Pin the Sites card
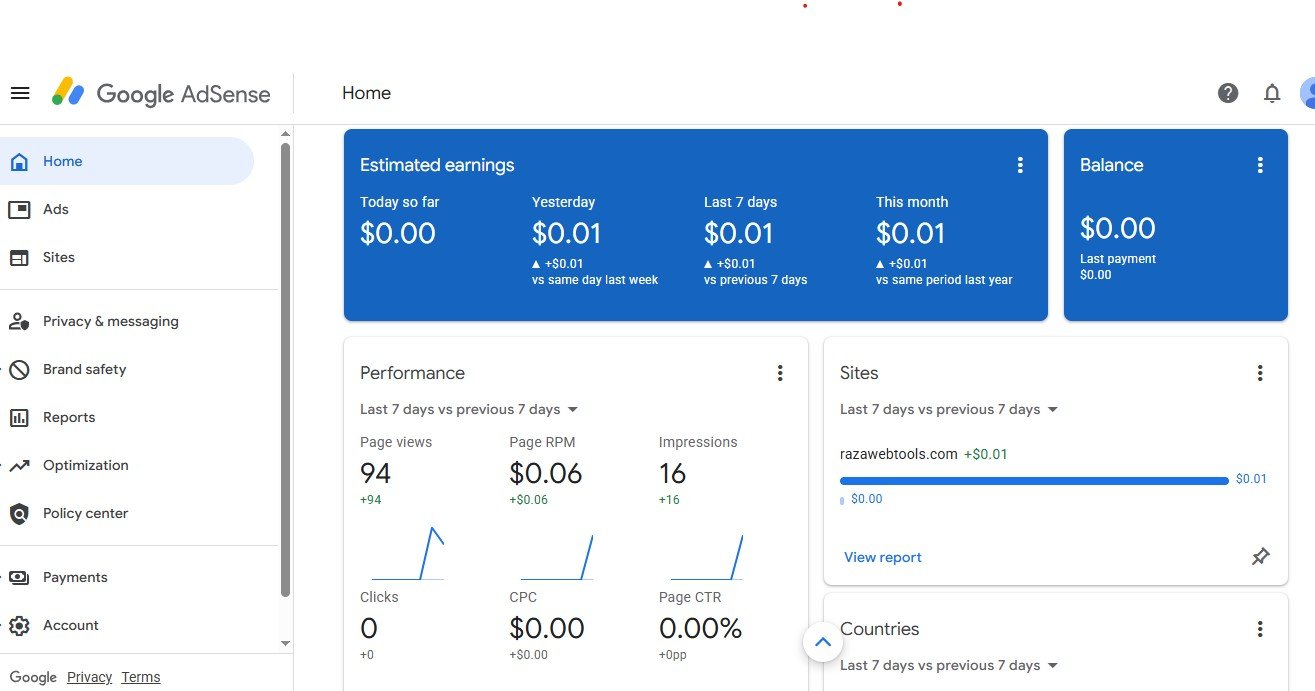This screenshot has height=691, width=1315. tap(1260, 556)
